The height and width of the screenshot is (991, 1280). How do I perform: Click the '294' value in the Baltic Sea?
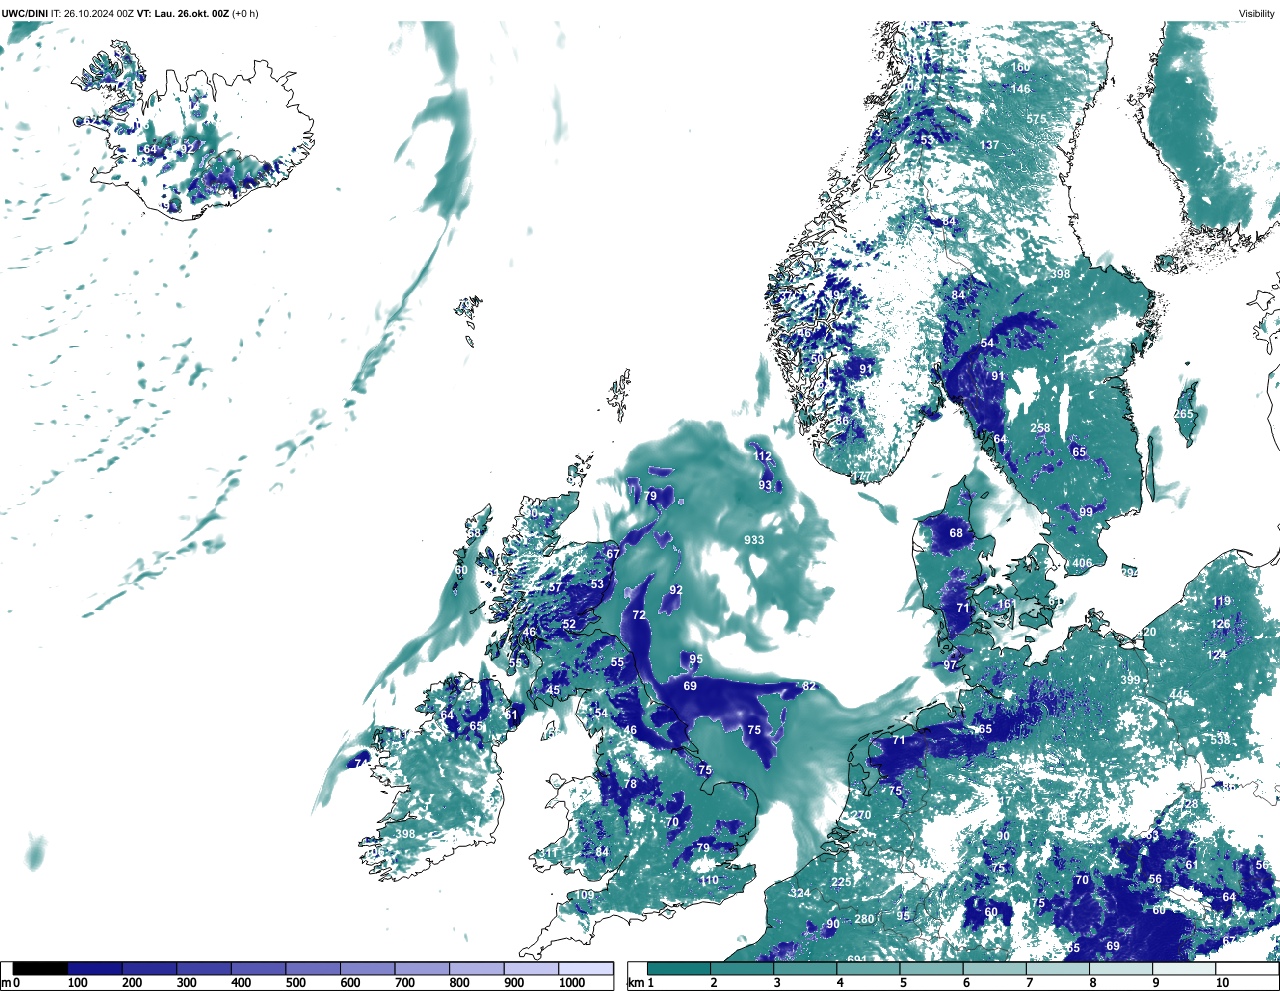[x=1129, y=572]
